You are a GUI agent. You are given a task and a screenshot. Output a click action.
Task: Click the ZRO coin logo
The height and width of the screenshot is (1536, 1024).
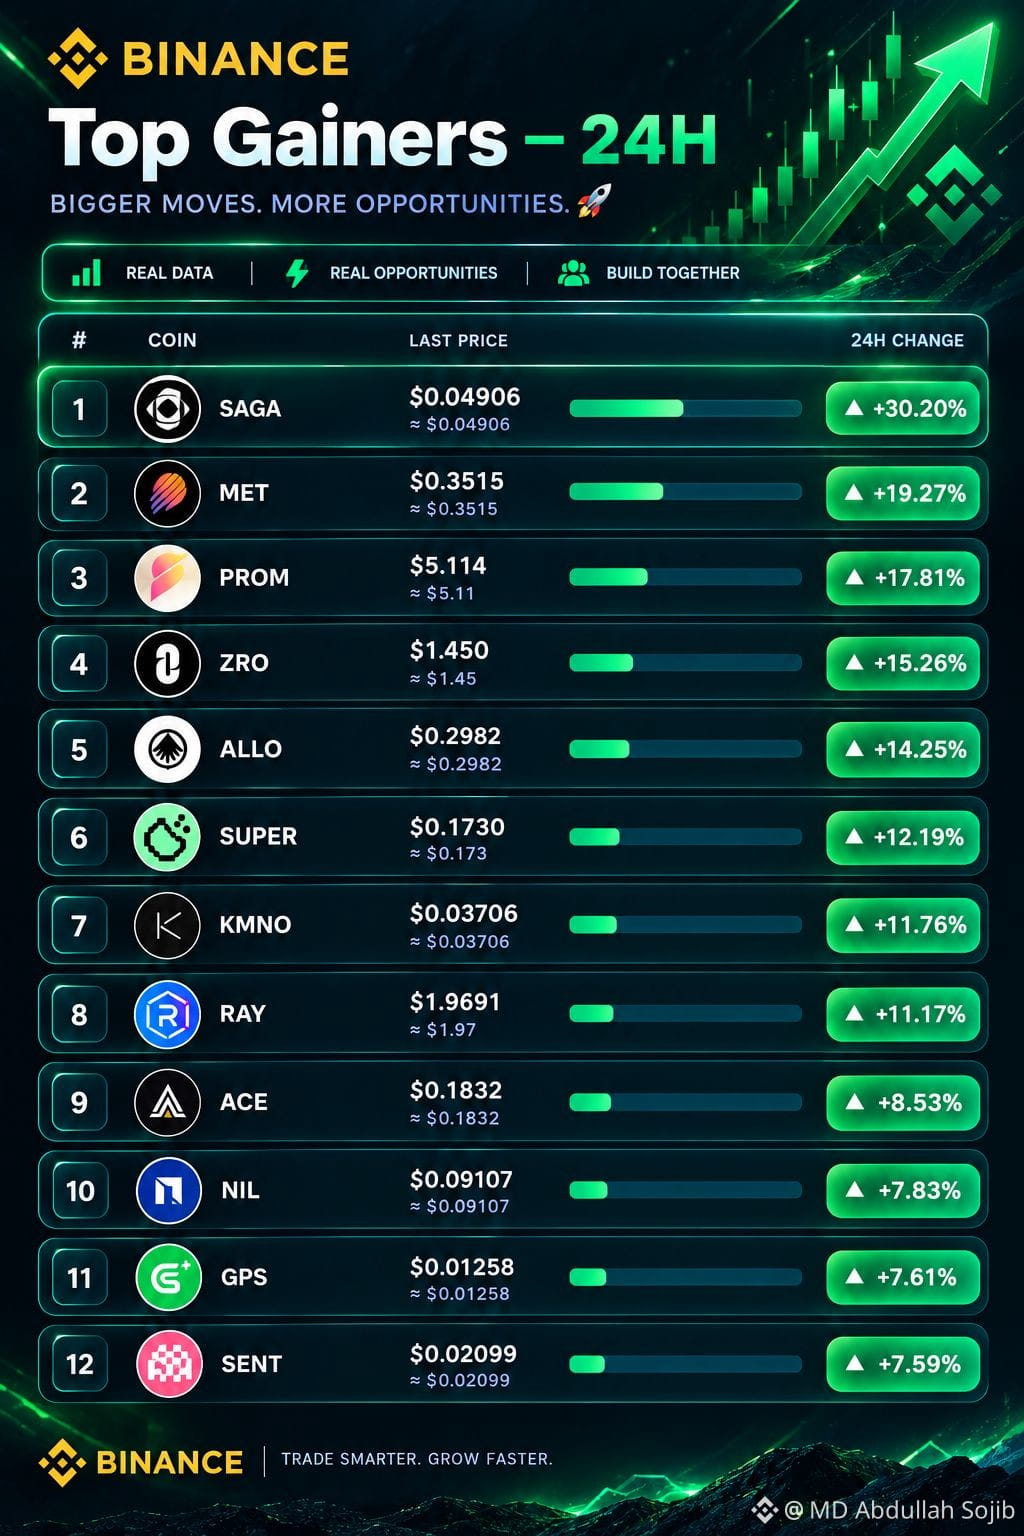[167, 663]
